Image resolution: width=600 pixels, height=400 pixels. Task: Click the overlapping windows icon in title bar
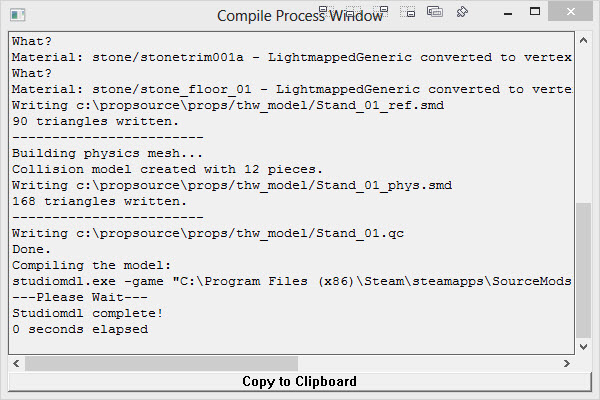435,11
